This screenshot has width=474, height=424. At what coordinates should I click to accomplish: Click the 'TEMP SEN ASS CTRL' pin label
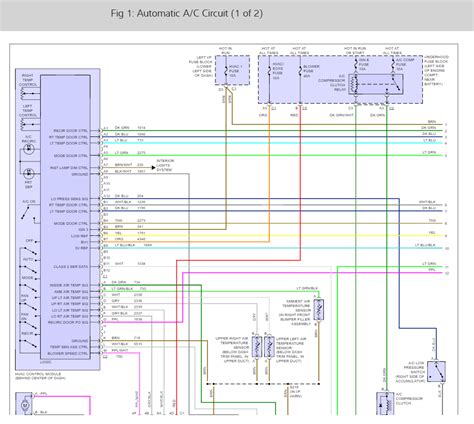point(69,347)
